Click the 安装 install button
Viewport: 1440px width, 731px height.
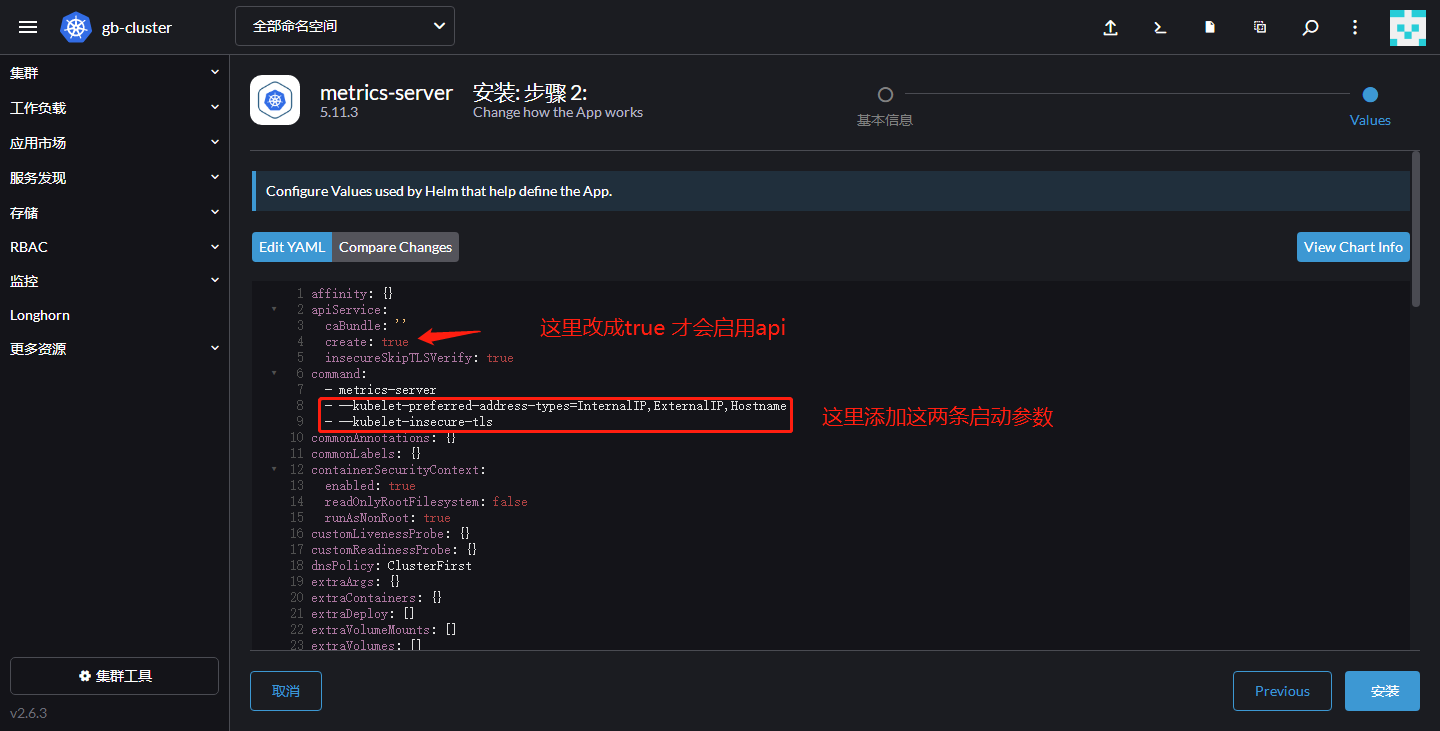(x=1384, y=691)
